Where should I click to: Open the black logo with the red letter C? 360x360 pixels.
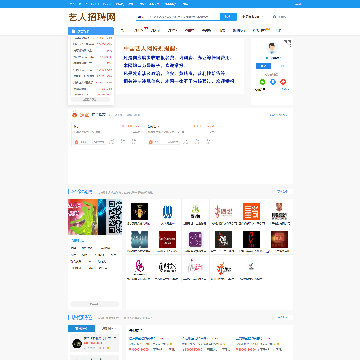[251, 239]
